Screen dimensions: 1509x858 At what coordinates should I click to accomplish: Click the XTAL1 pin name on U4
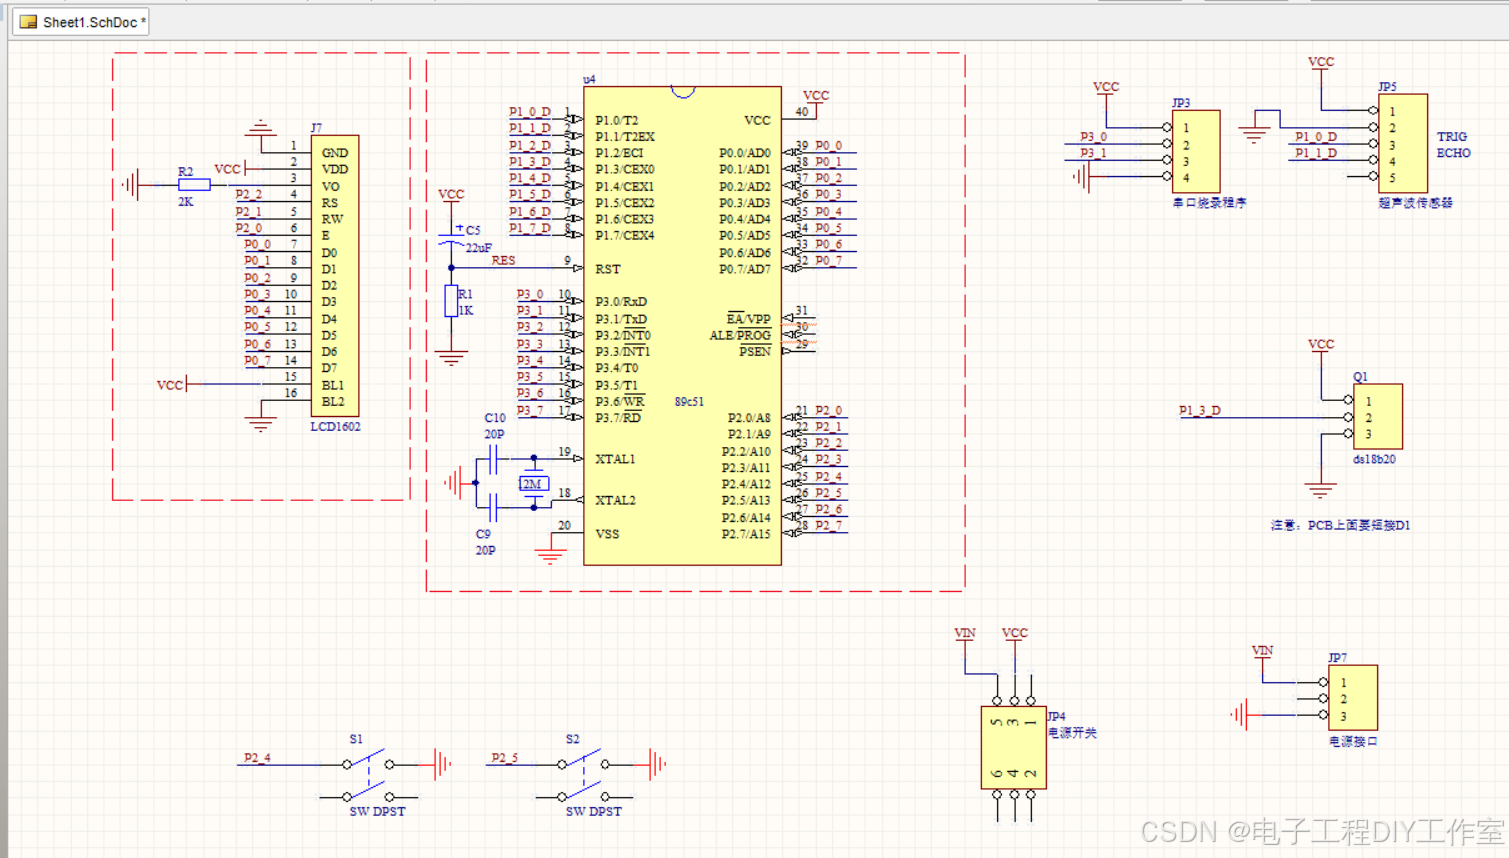click(615, 459)
